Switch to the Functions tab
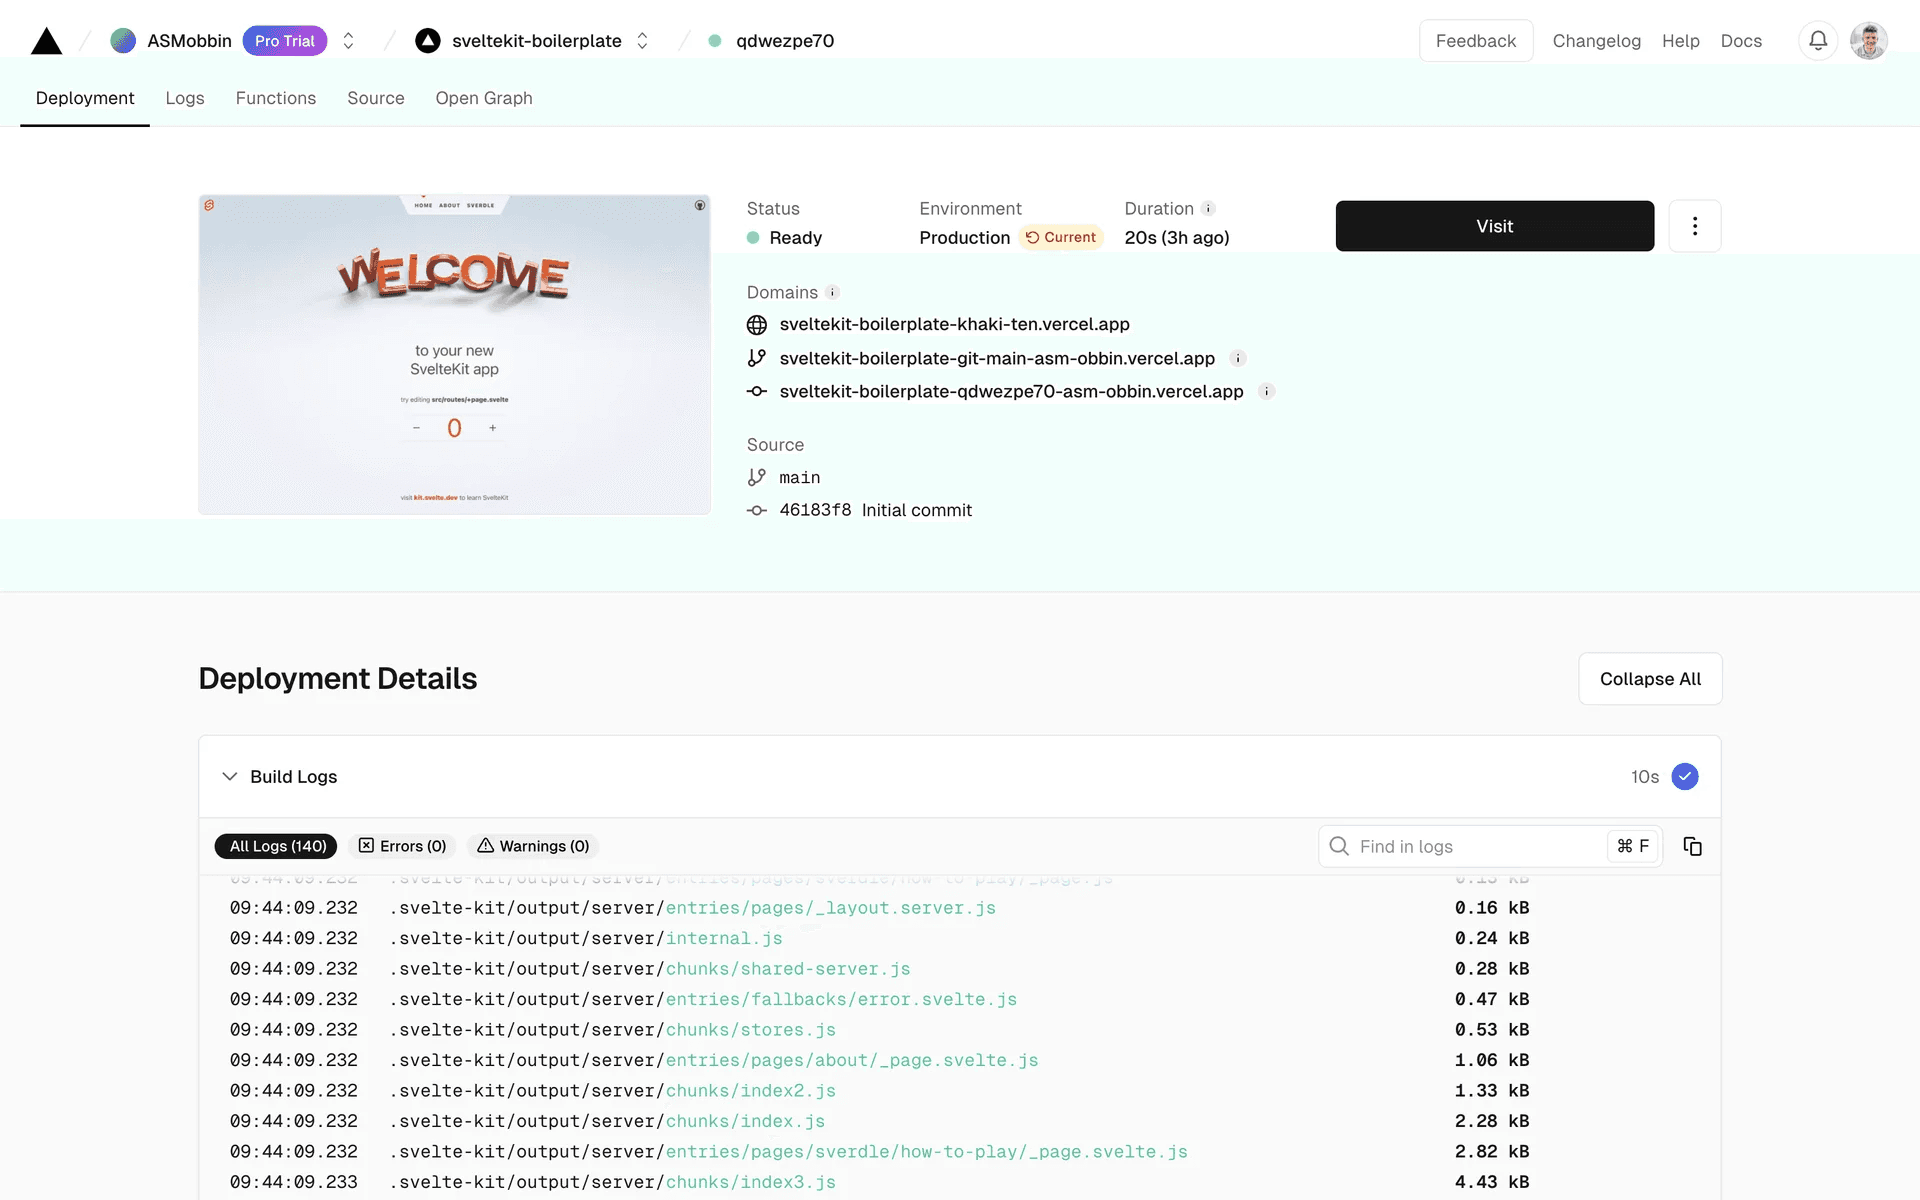Image resolution: width=1920 pixels, height=1200 pixels. (275, 98)
